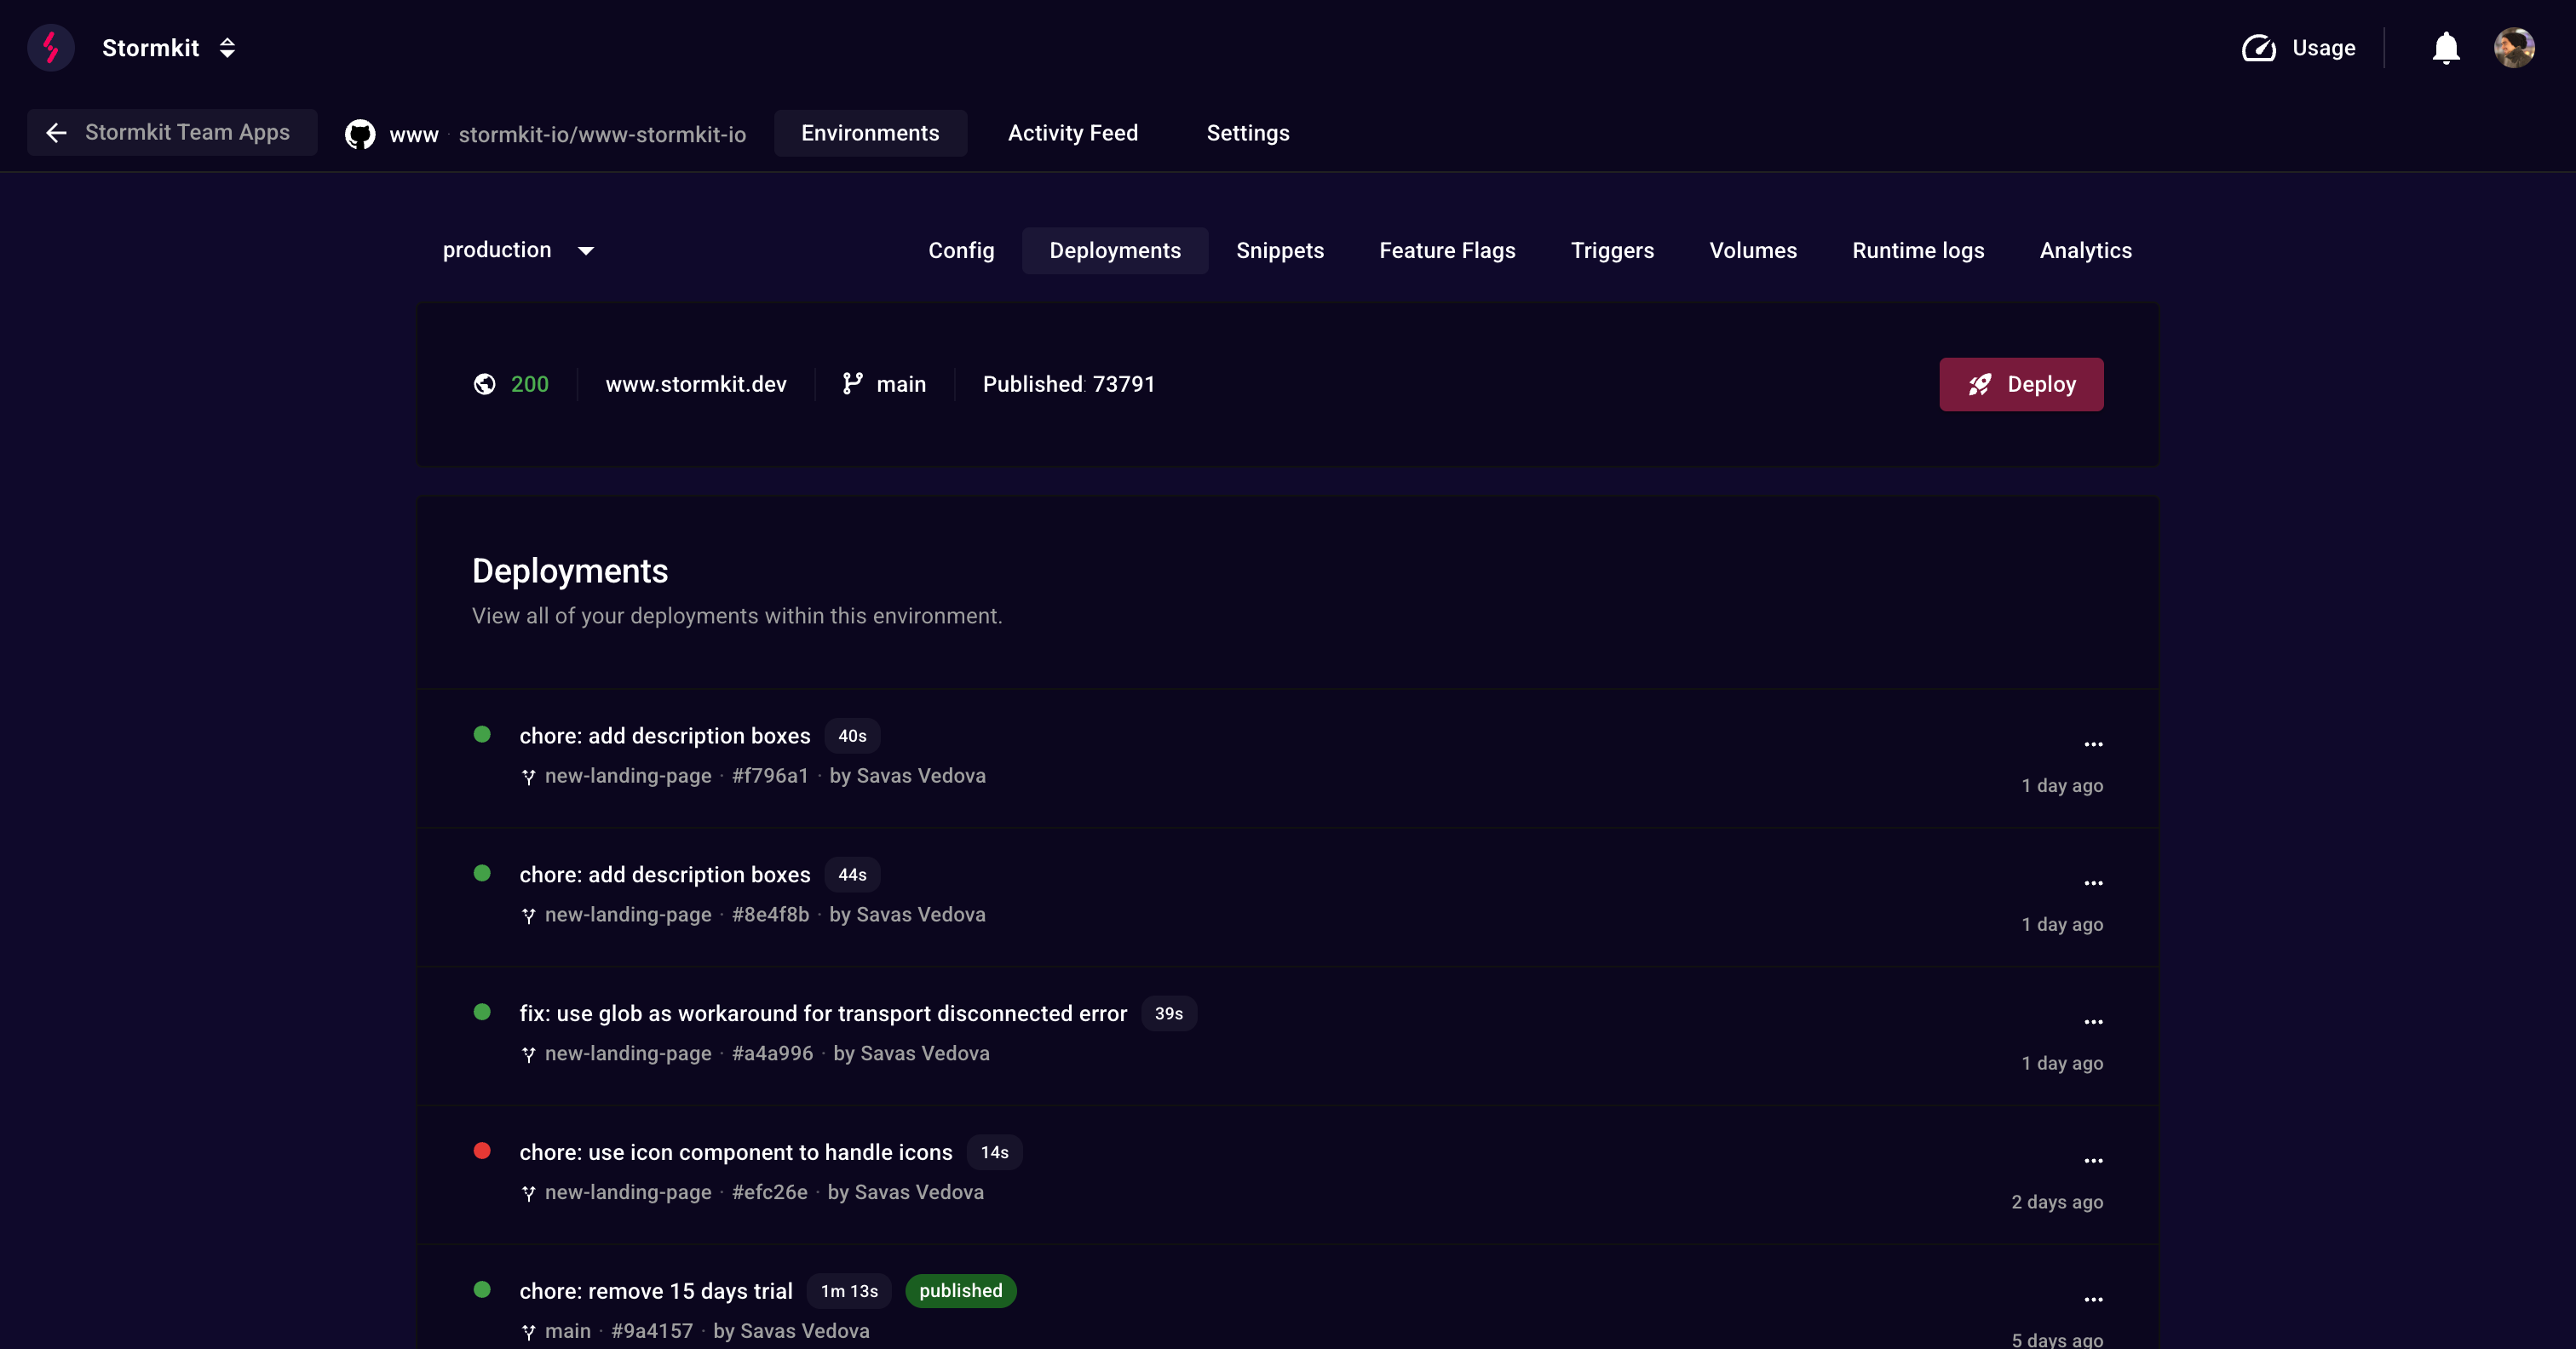Viewport: 2576px width, 1349px height.
Task: Click the Stormkit lightning logo
Action: click(50, 47)
